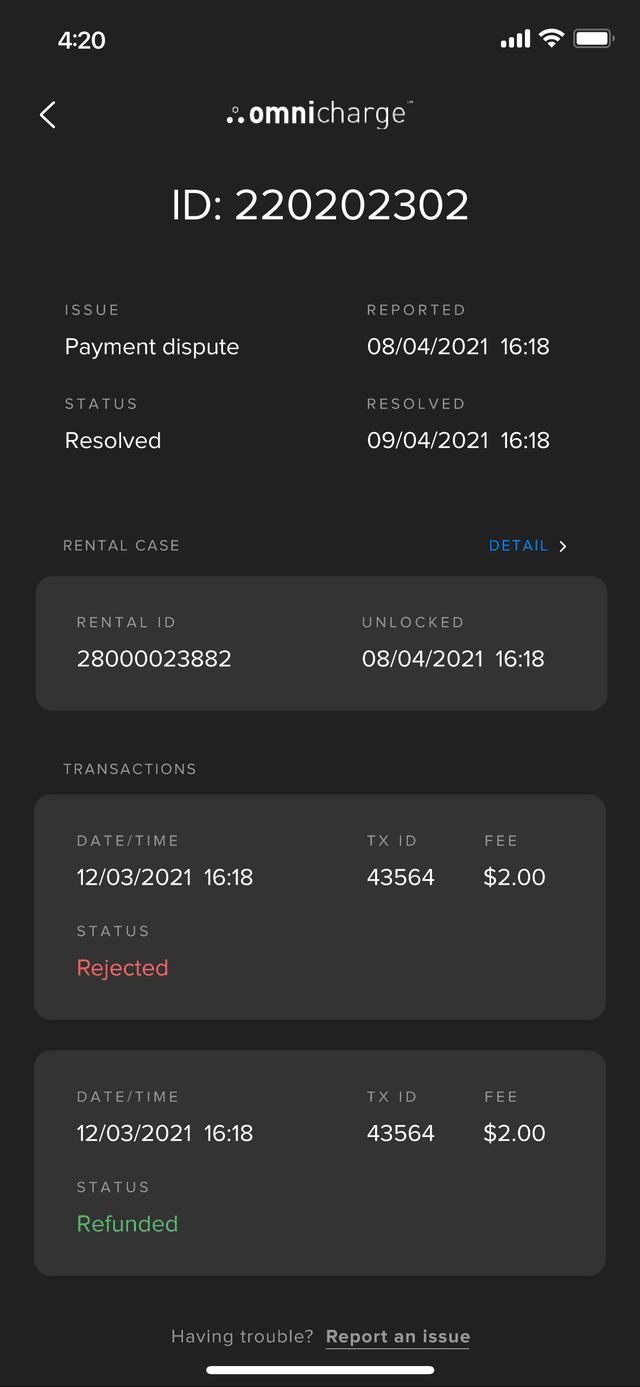Tap the status bar clock 4:20

point(82,40)
